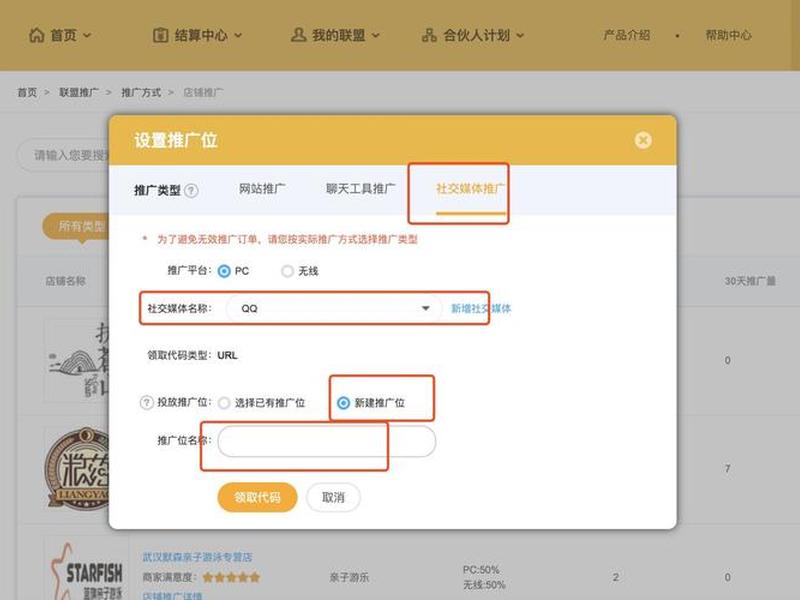The image size is (800, 600).
Task: Switch to 社交媒体推广 tab
Action: 470,189
